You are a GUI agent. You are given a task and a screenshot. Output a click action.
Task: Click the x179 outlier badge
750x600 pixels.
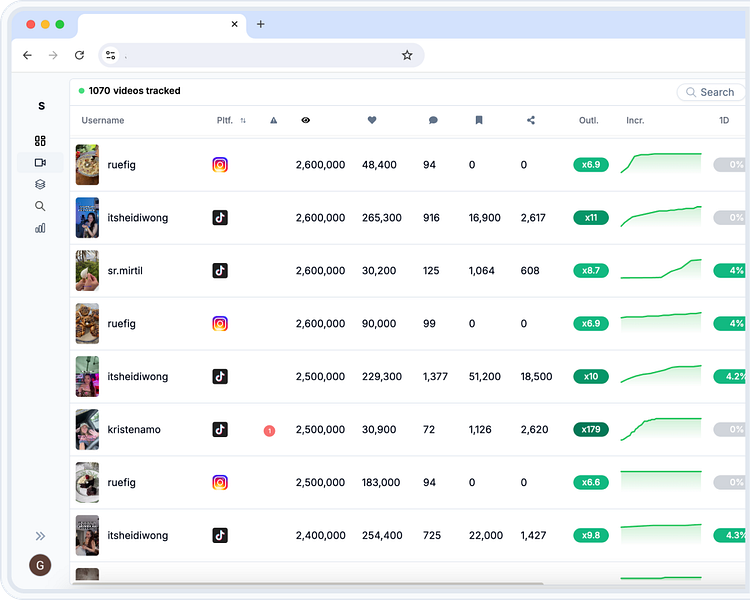tap(591, 430)
